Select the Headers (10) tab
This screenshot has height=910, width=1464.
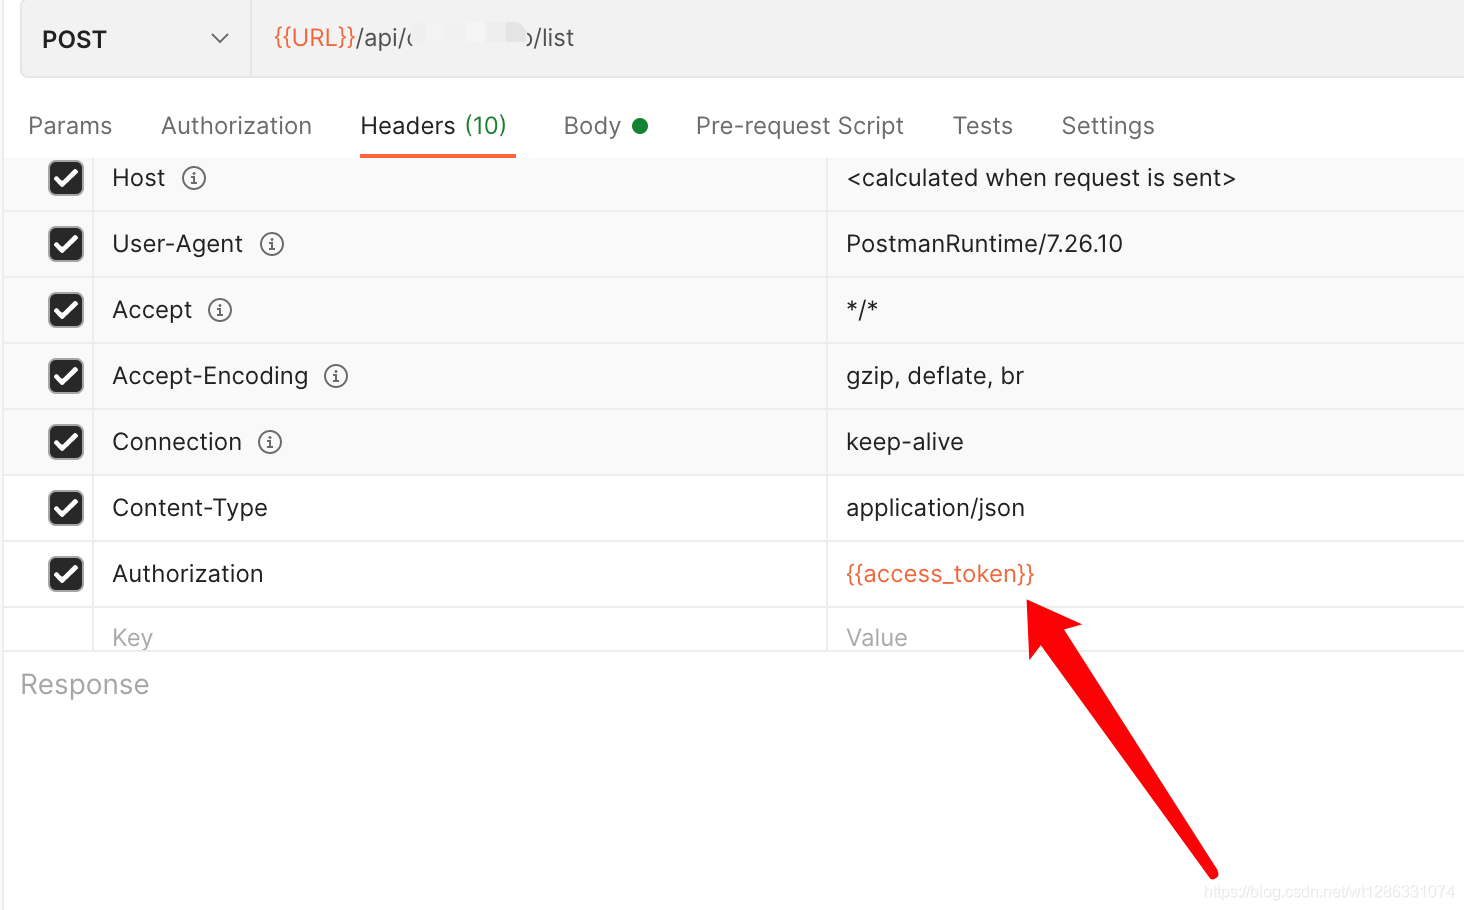click(434, 126)
